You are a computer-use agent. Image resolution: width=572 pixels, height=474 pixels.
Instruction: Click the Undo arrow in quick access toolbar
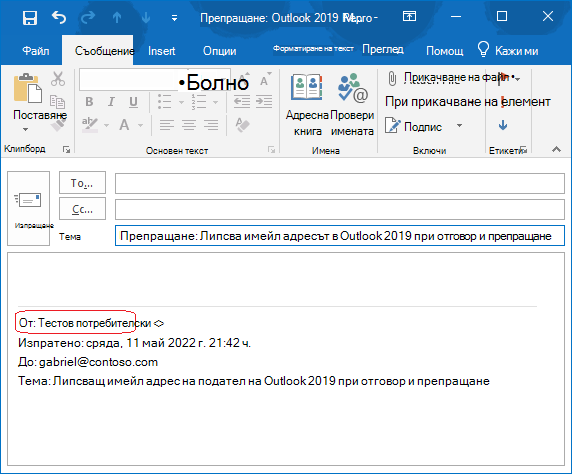pyautogui.click(x=59, y=17)
